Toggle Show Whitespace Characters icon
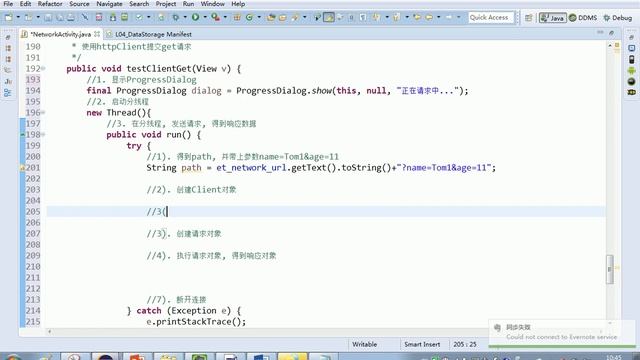This screenshot has width=640, height=360. [363, 17]
